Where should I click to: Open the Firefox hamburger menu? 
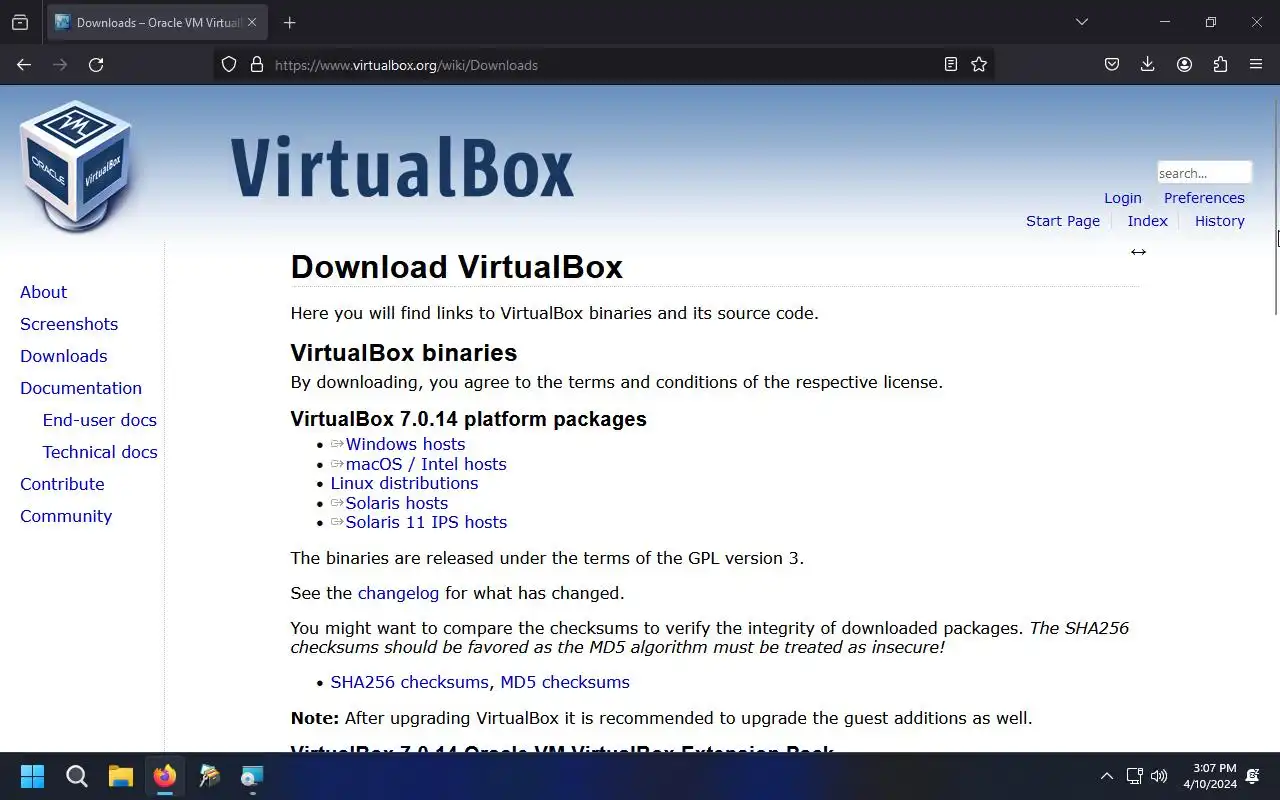click(1256, 64)
